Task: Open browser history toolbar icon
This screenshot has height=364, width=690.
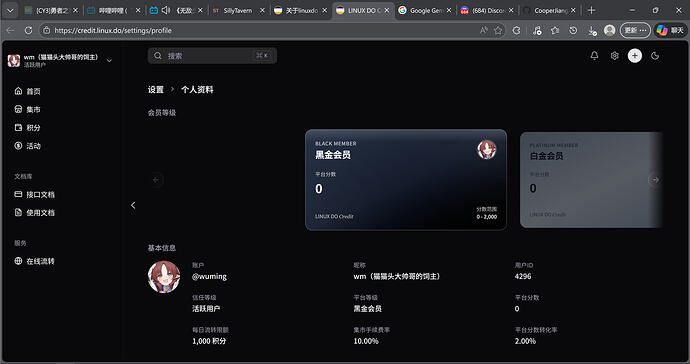Action: (573, 30)
